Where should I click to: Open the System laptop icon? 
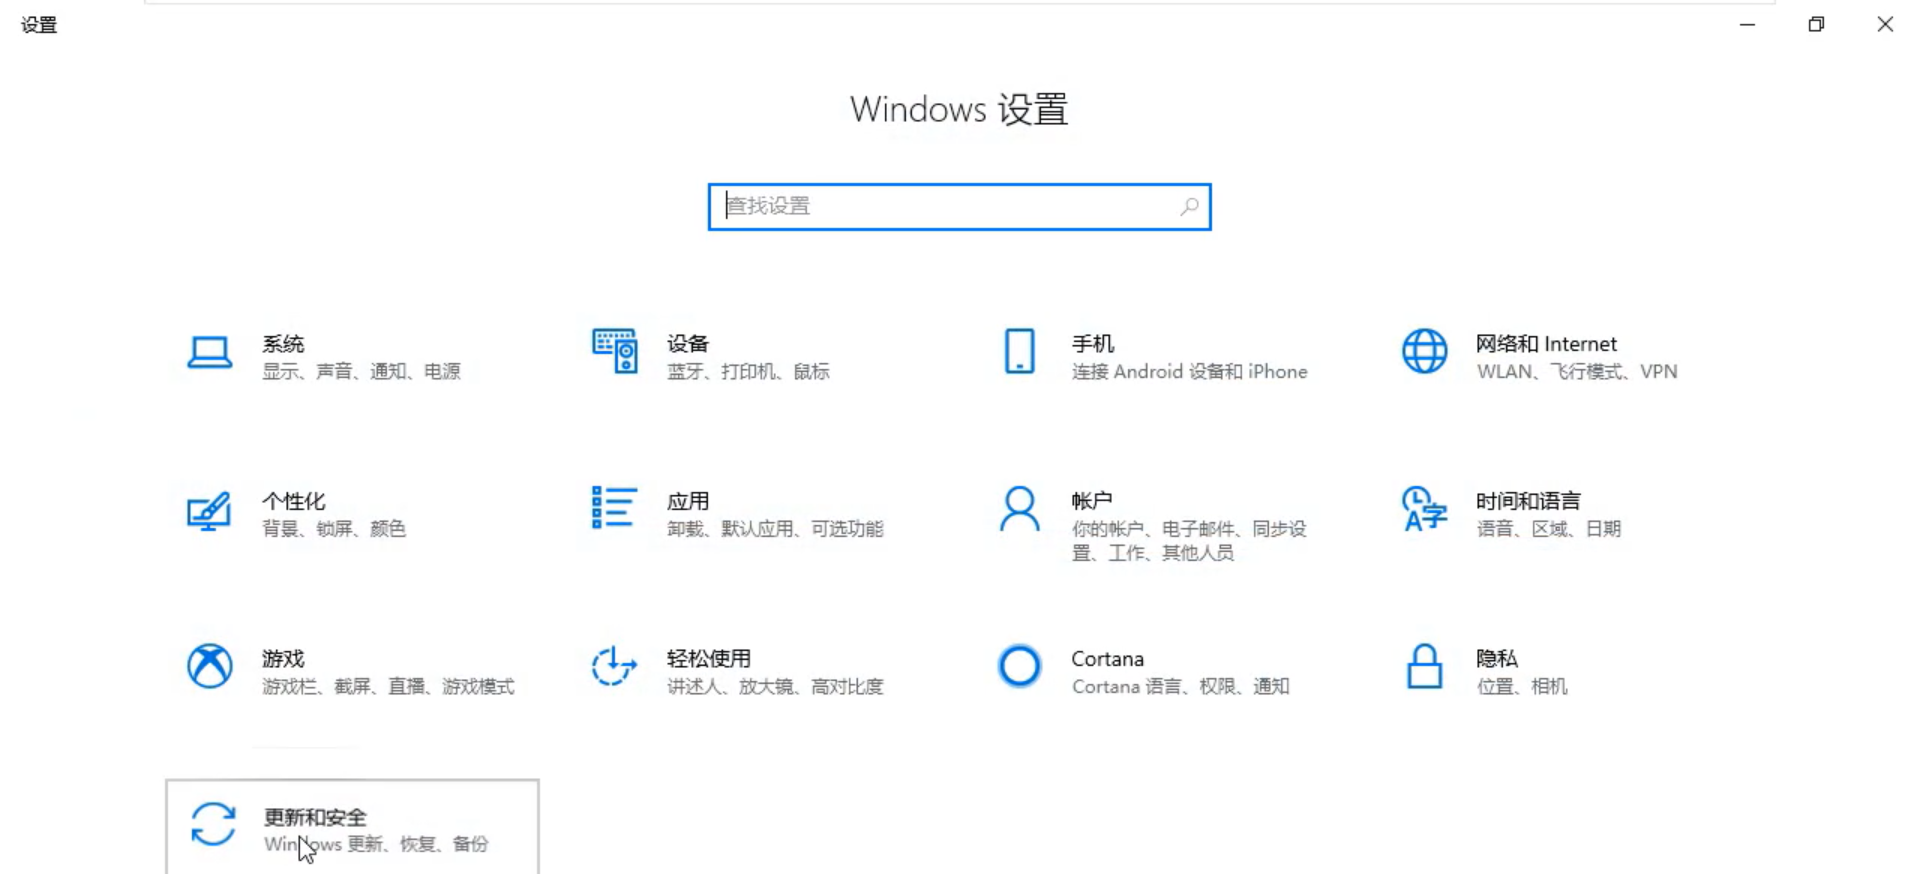coord(210,353)
